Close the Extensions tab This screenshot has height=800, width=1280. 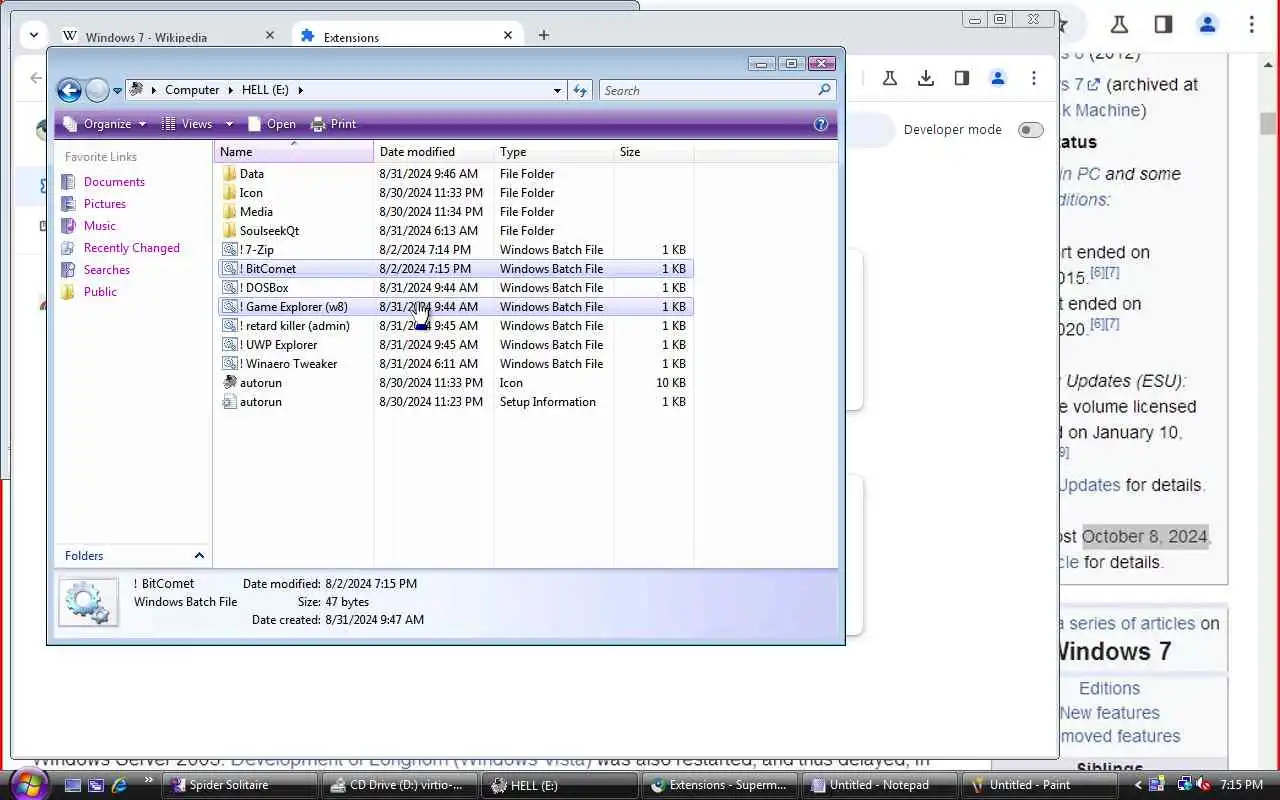[507, 35]
